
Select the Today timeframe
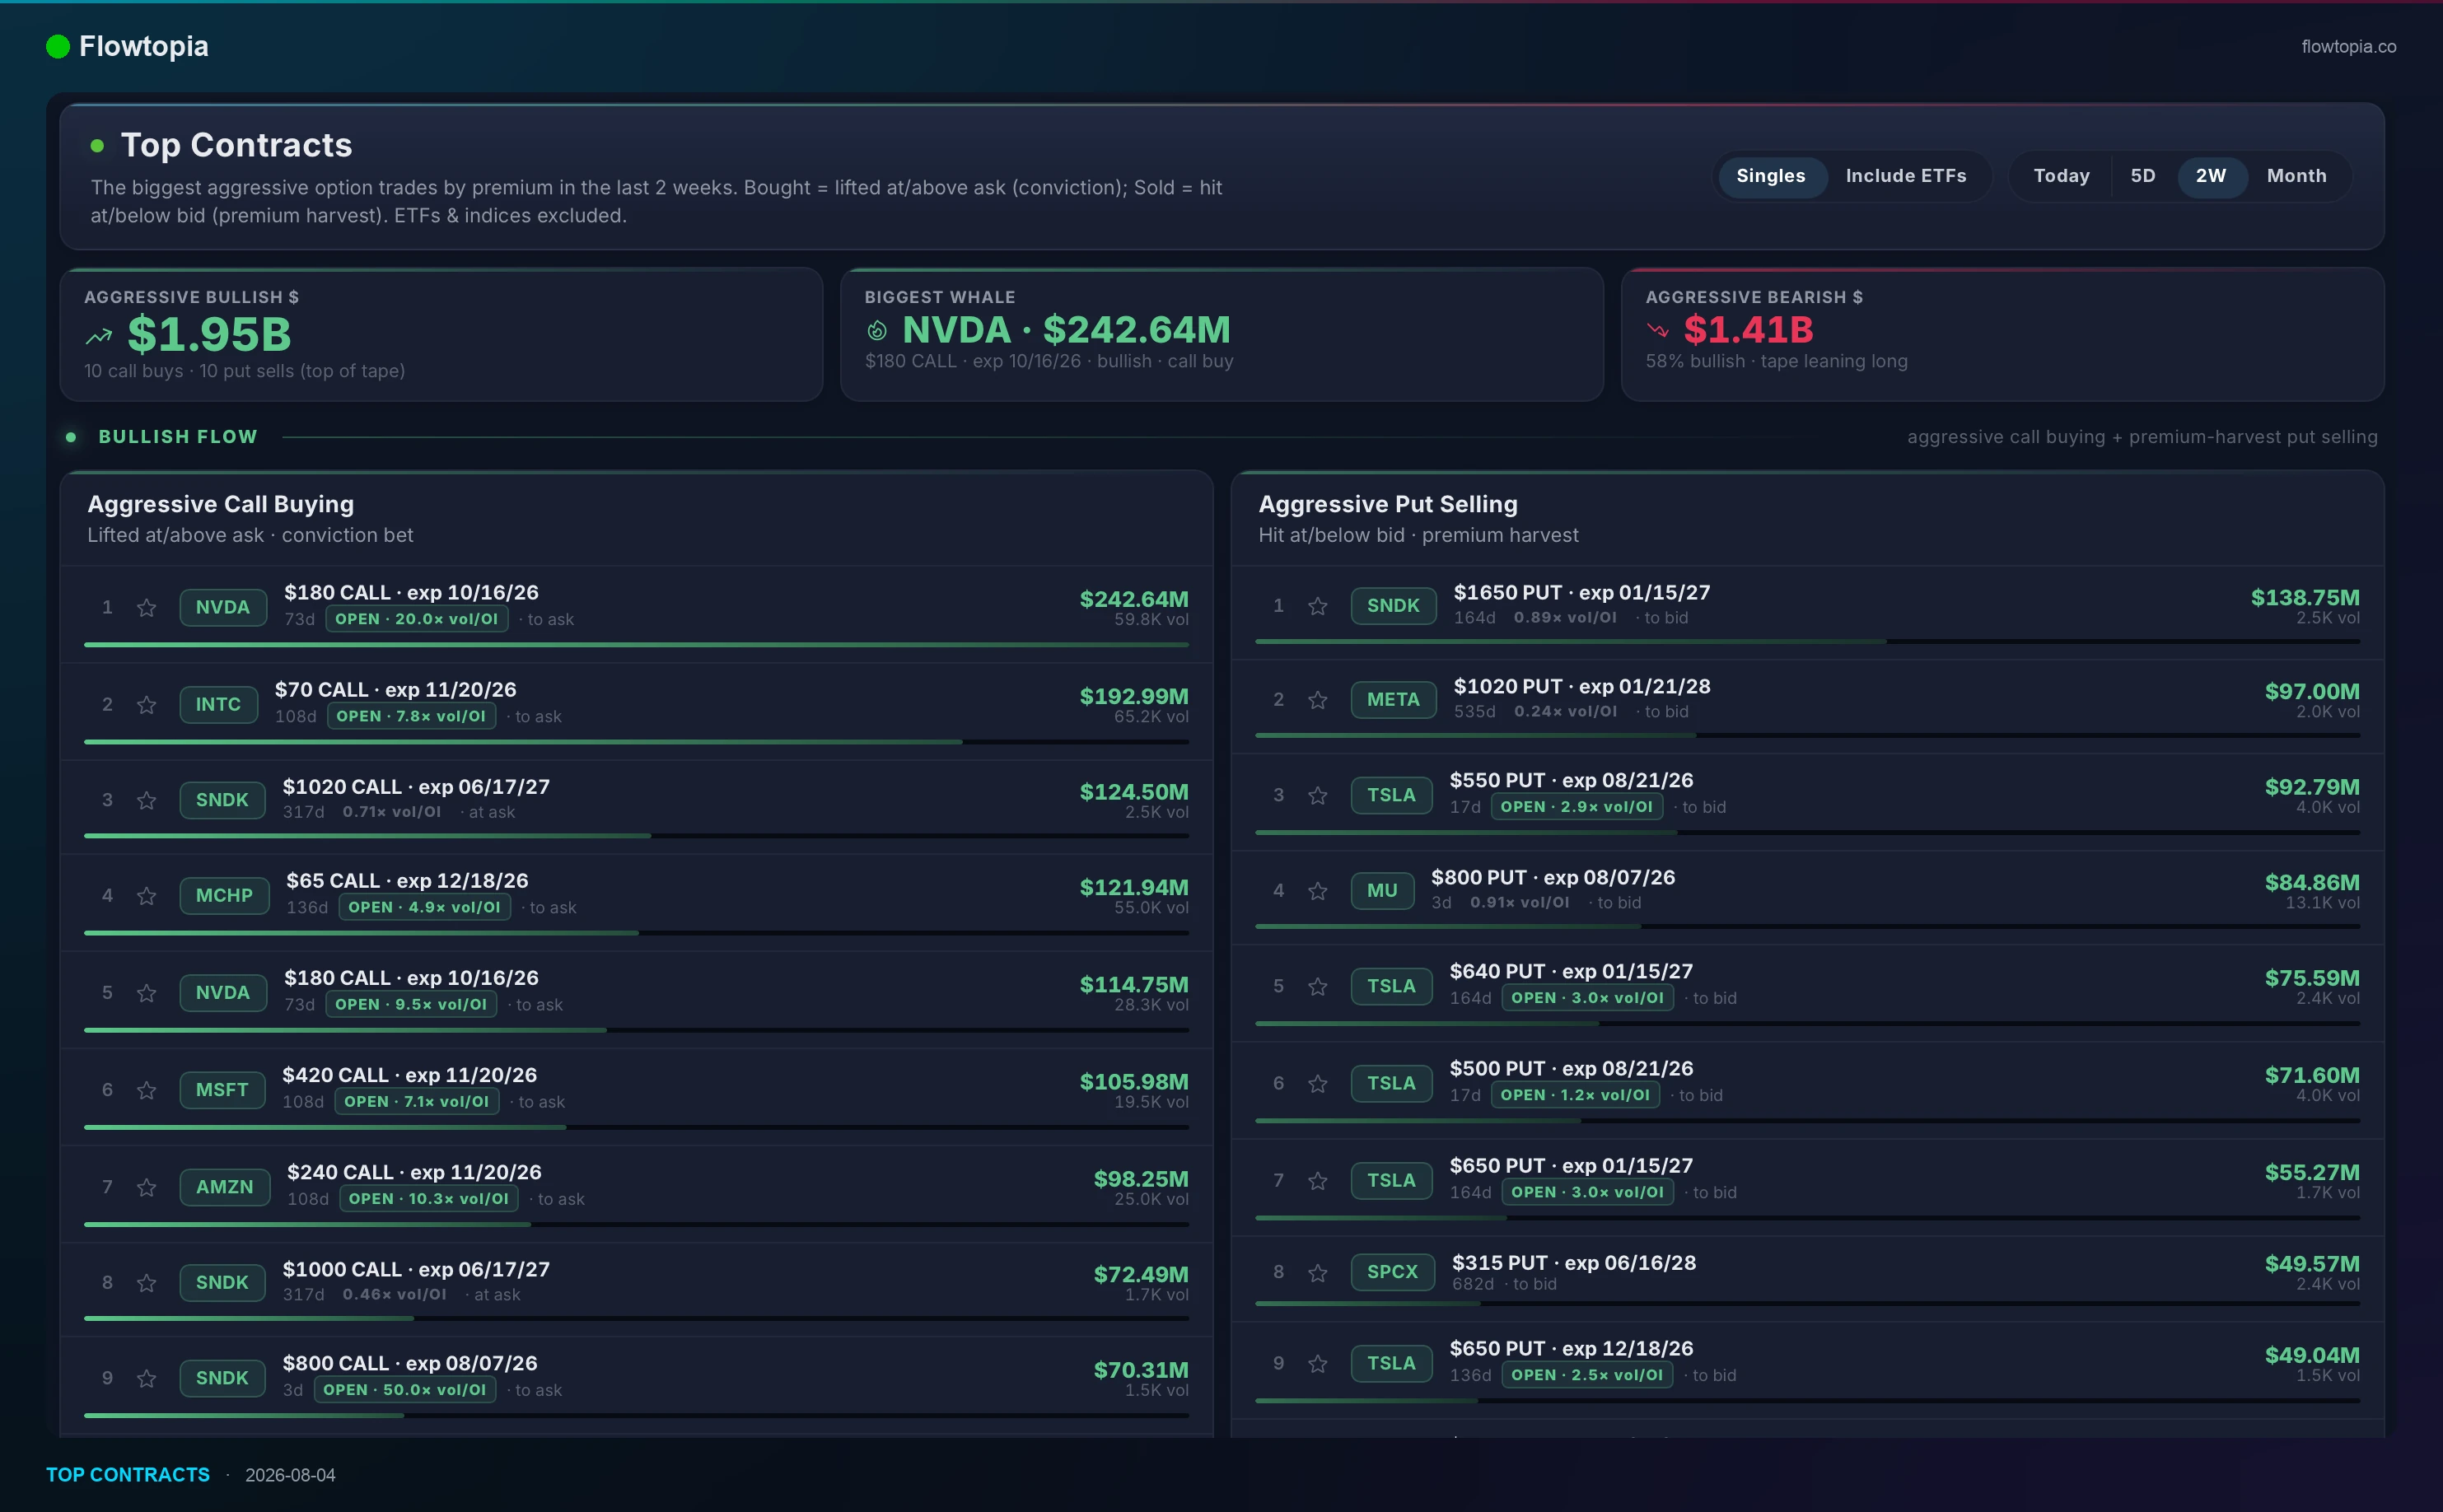coord(2062,176)
